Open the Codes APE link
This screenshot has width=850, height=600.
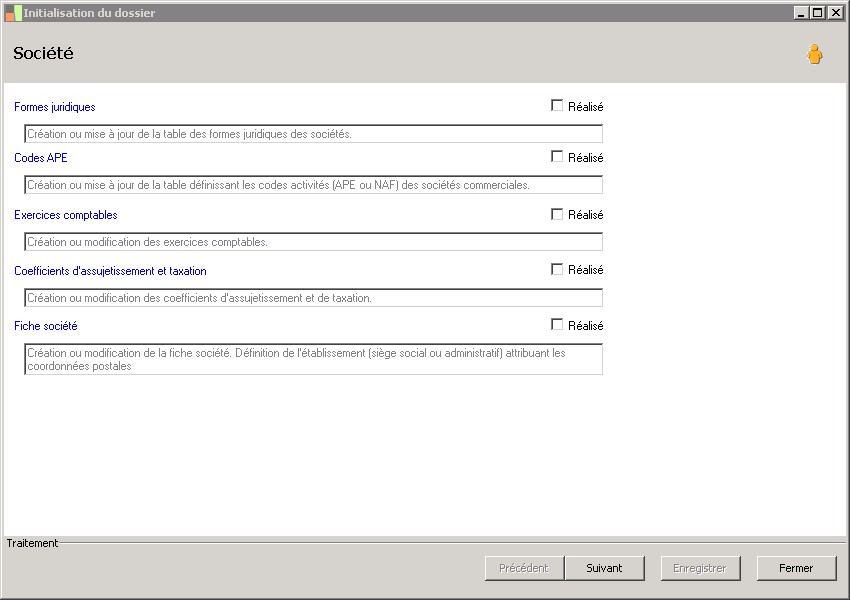[41, 158]
